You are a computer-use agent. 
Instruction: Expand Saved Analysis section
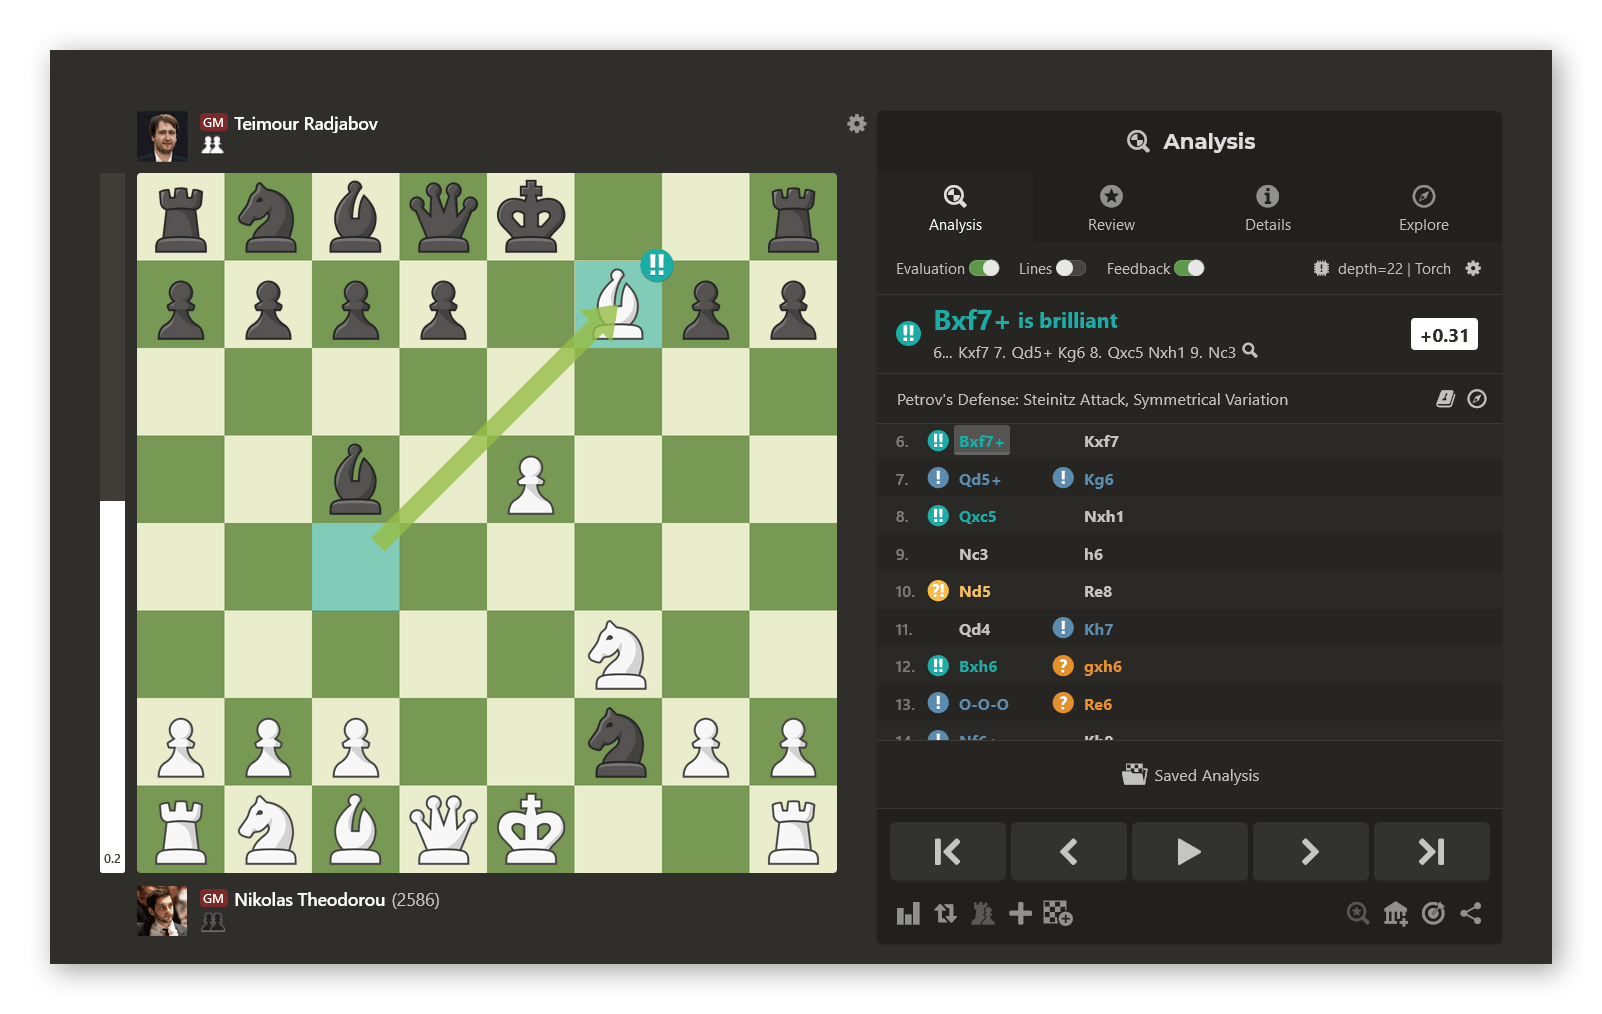click(1190, 775)
